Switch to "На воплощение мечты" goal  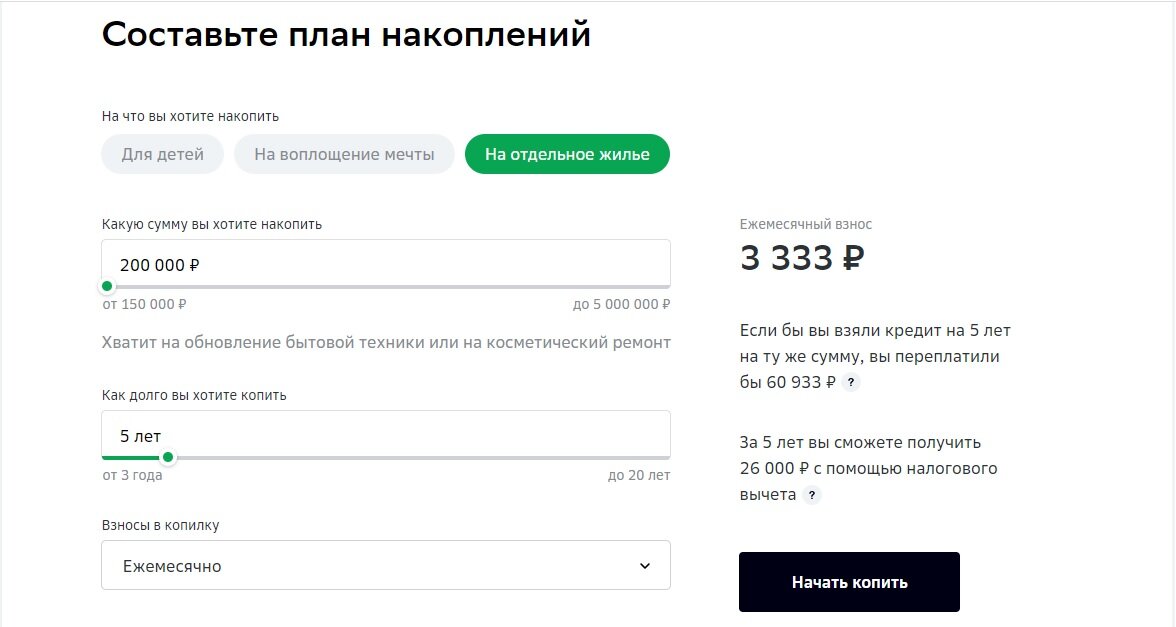click(x=344, y=154)
